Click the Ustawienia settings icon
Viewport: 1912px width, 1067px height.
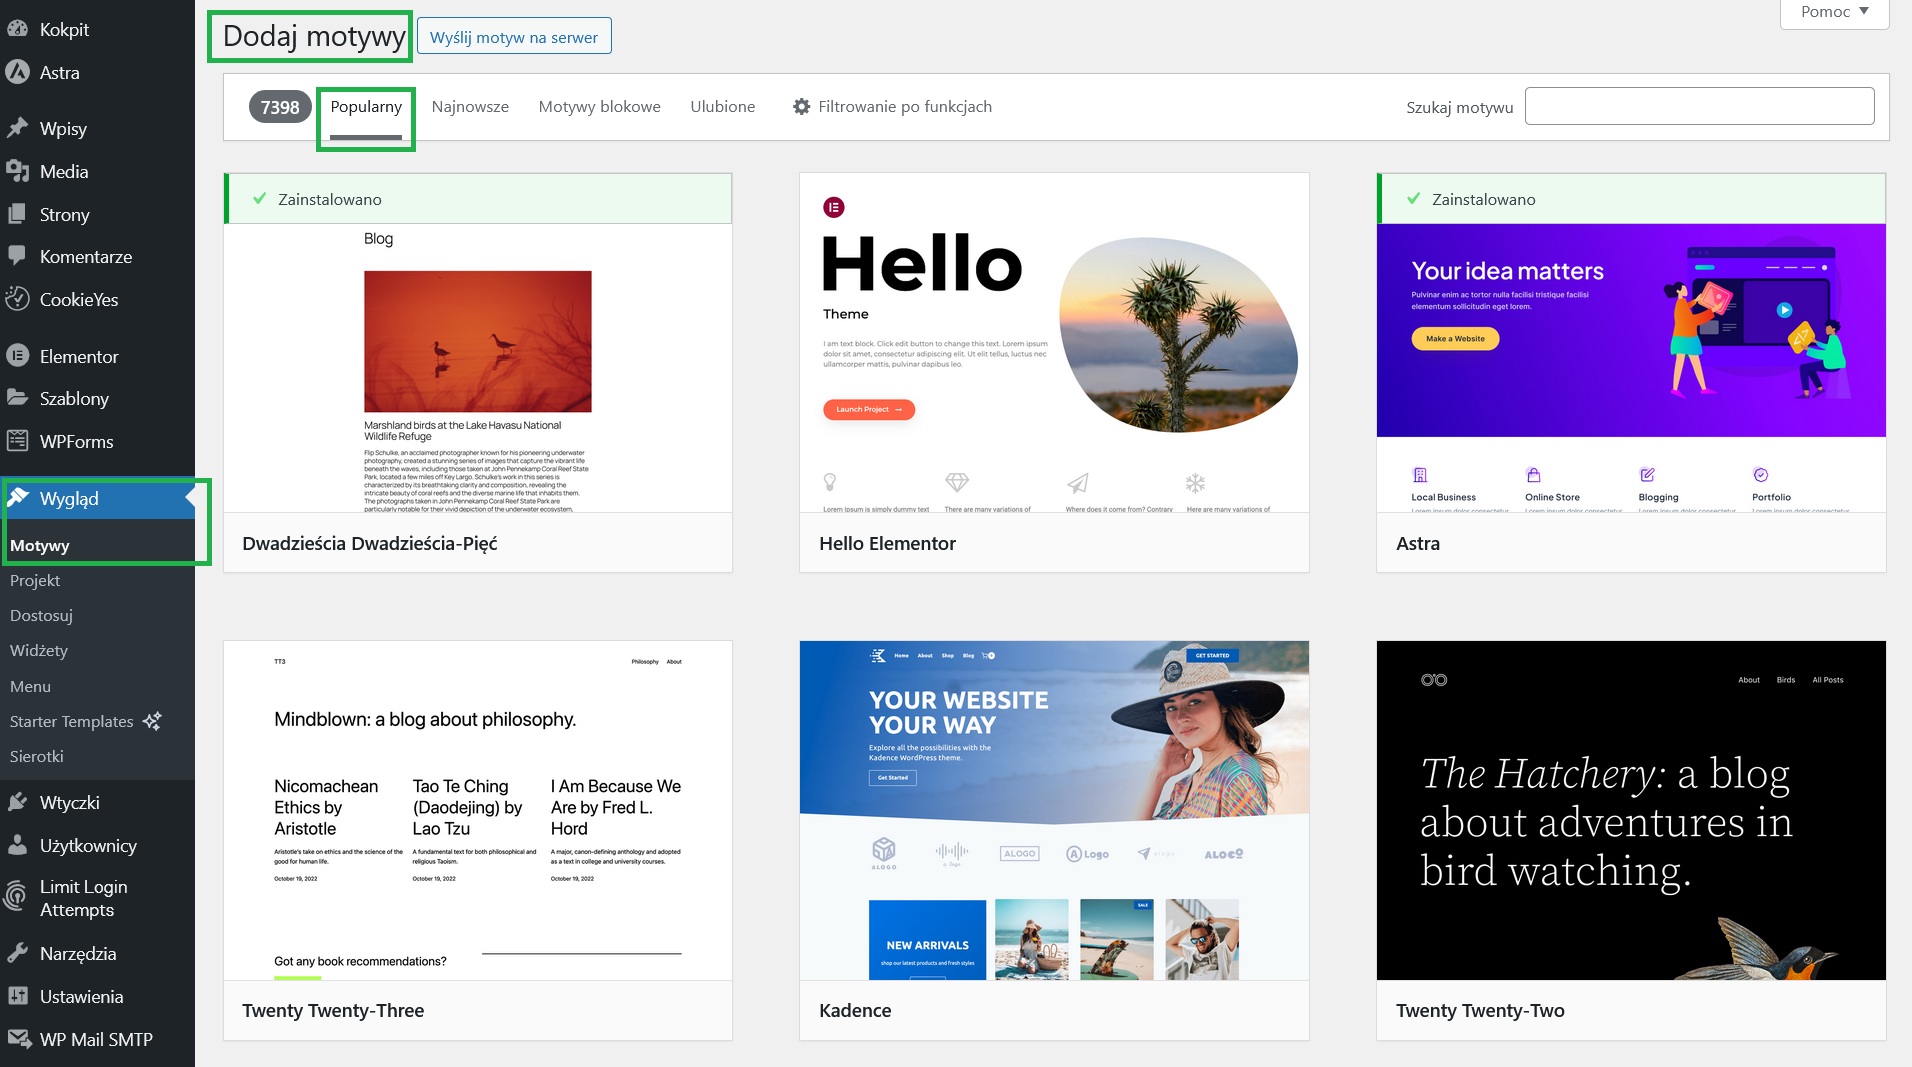(17, 996)
